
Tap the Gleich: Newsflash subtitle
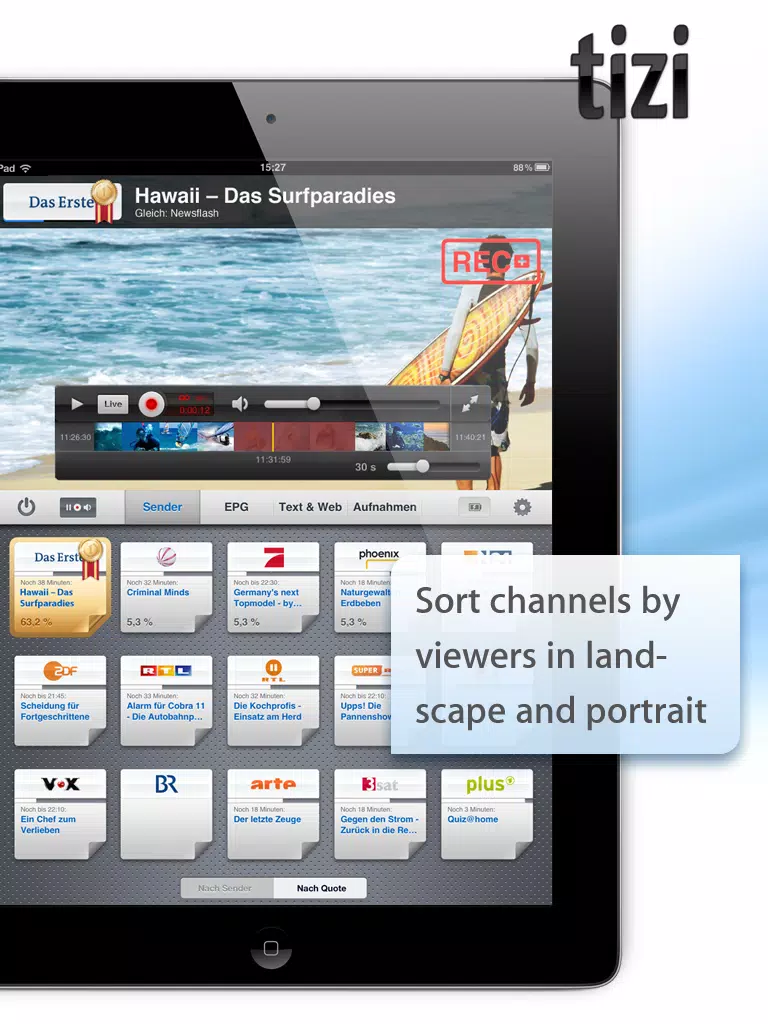tap(176, 213)
